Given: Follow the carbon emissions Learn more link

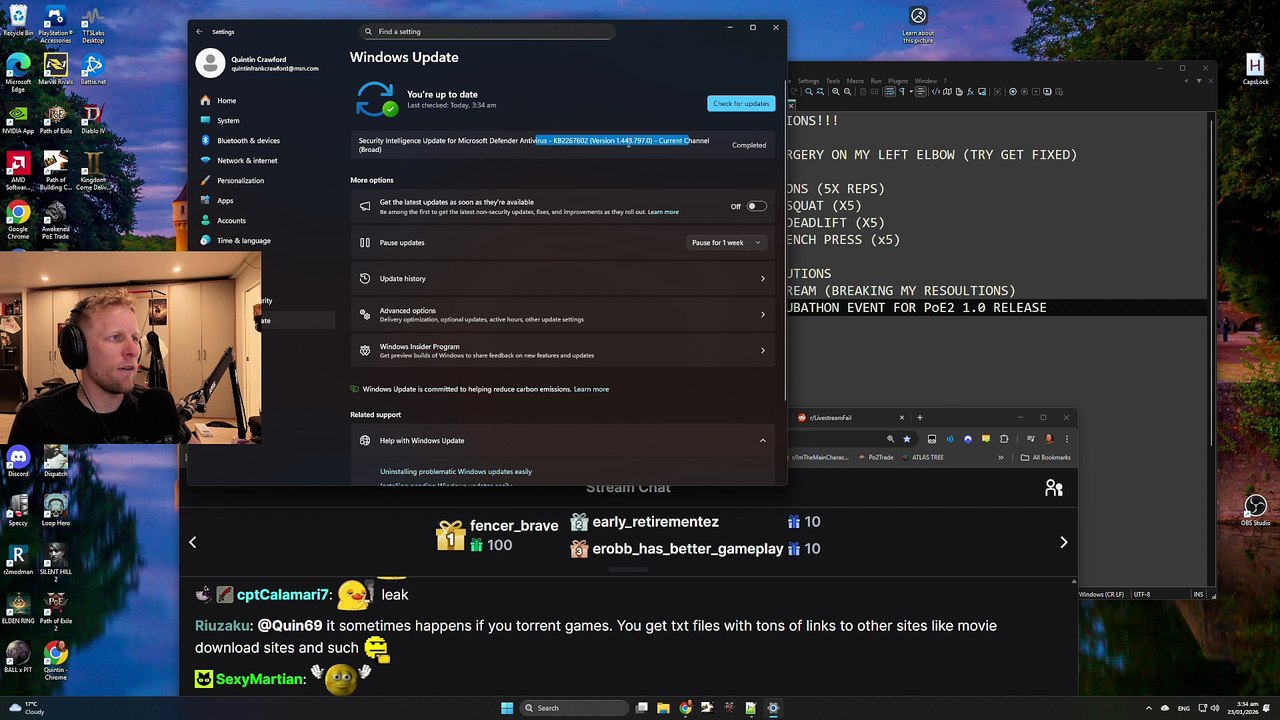Looking at the screenshot, I should tap(591, 389).
